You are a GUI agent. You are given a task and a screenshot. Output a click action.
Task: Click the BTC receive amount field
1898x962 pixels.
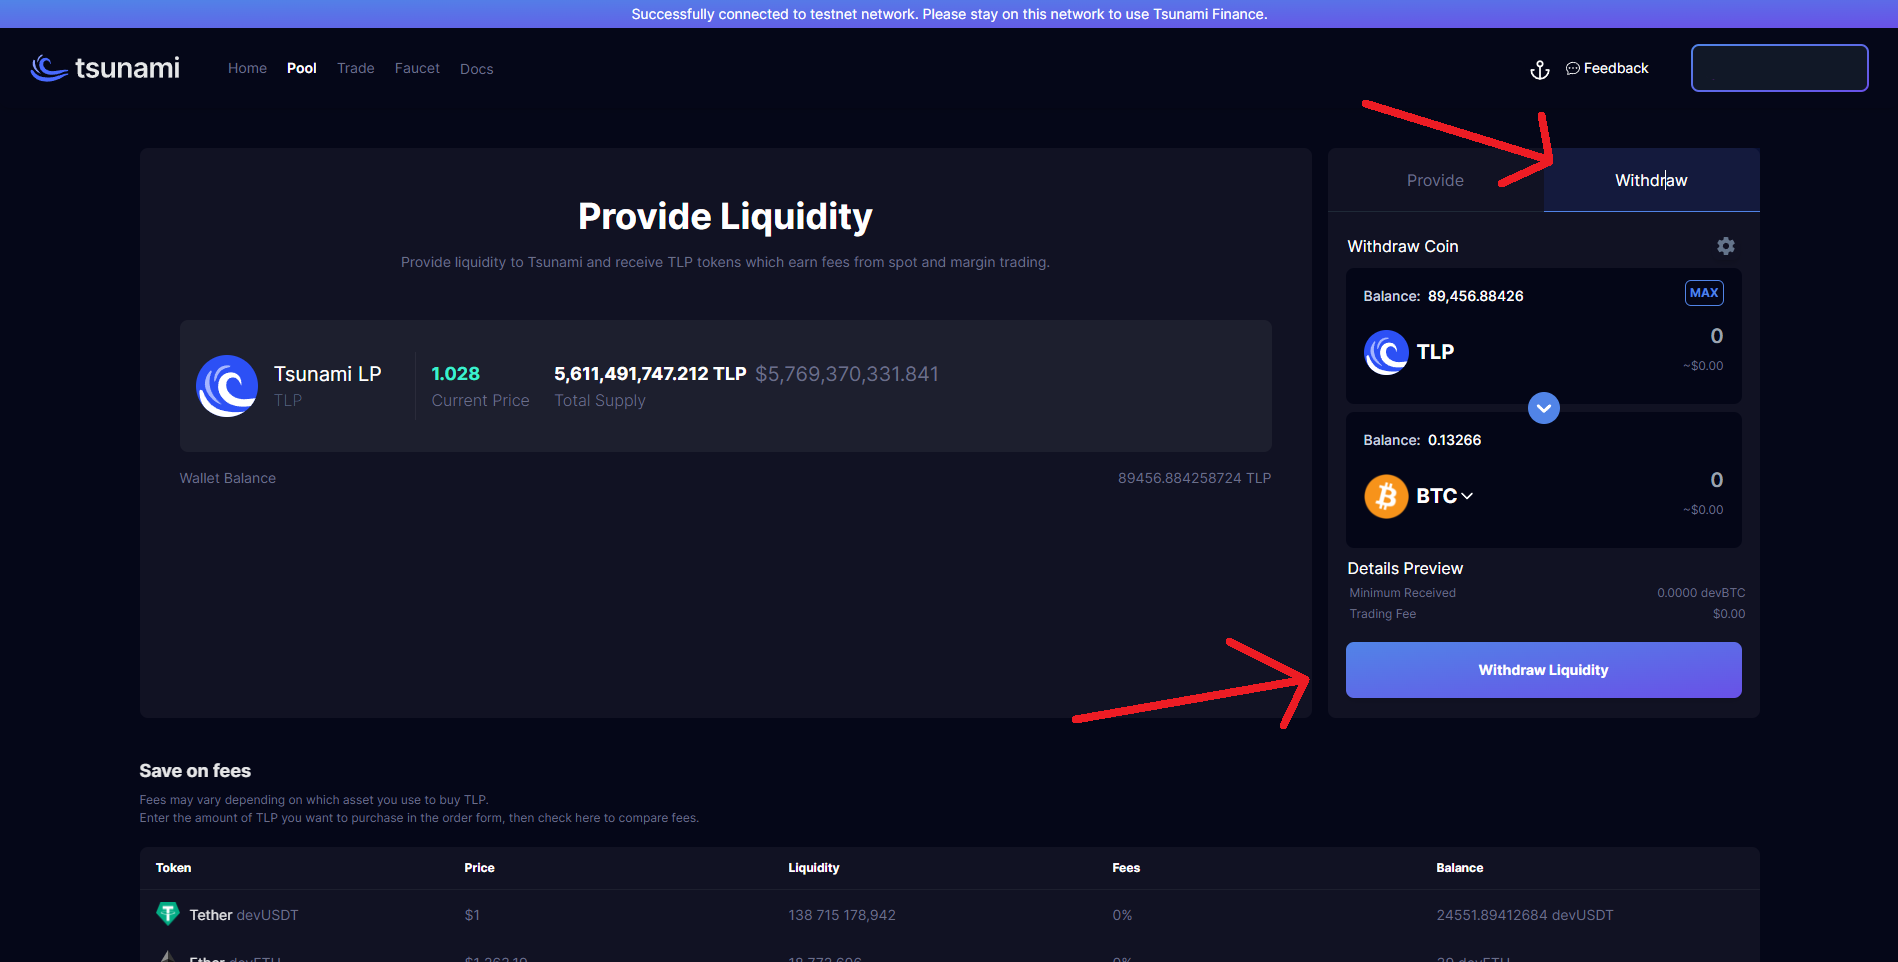point(1716,480)
